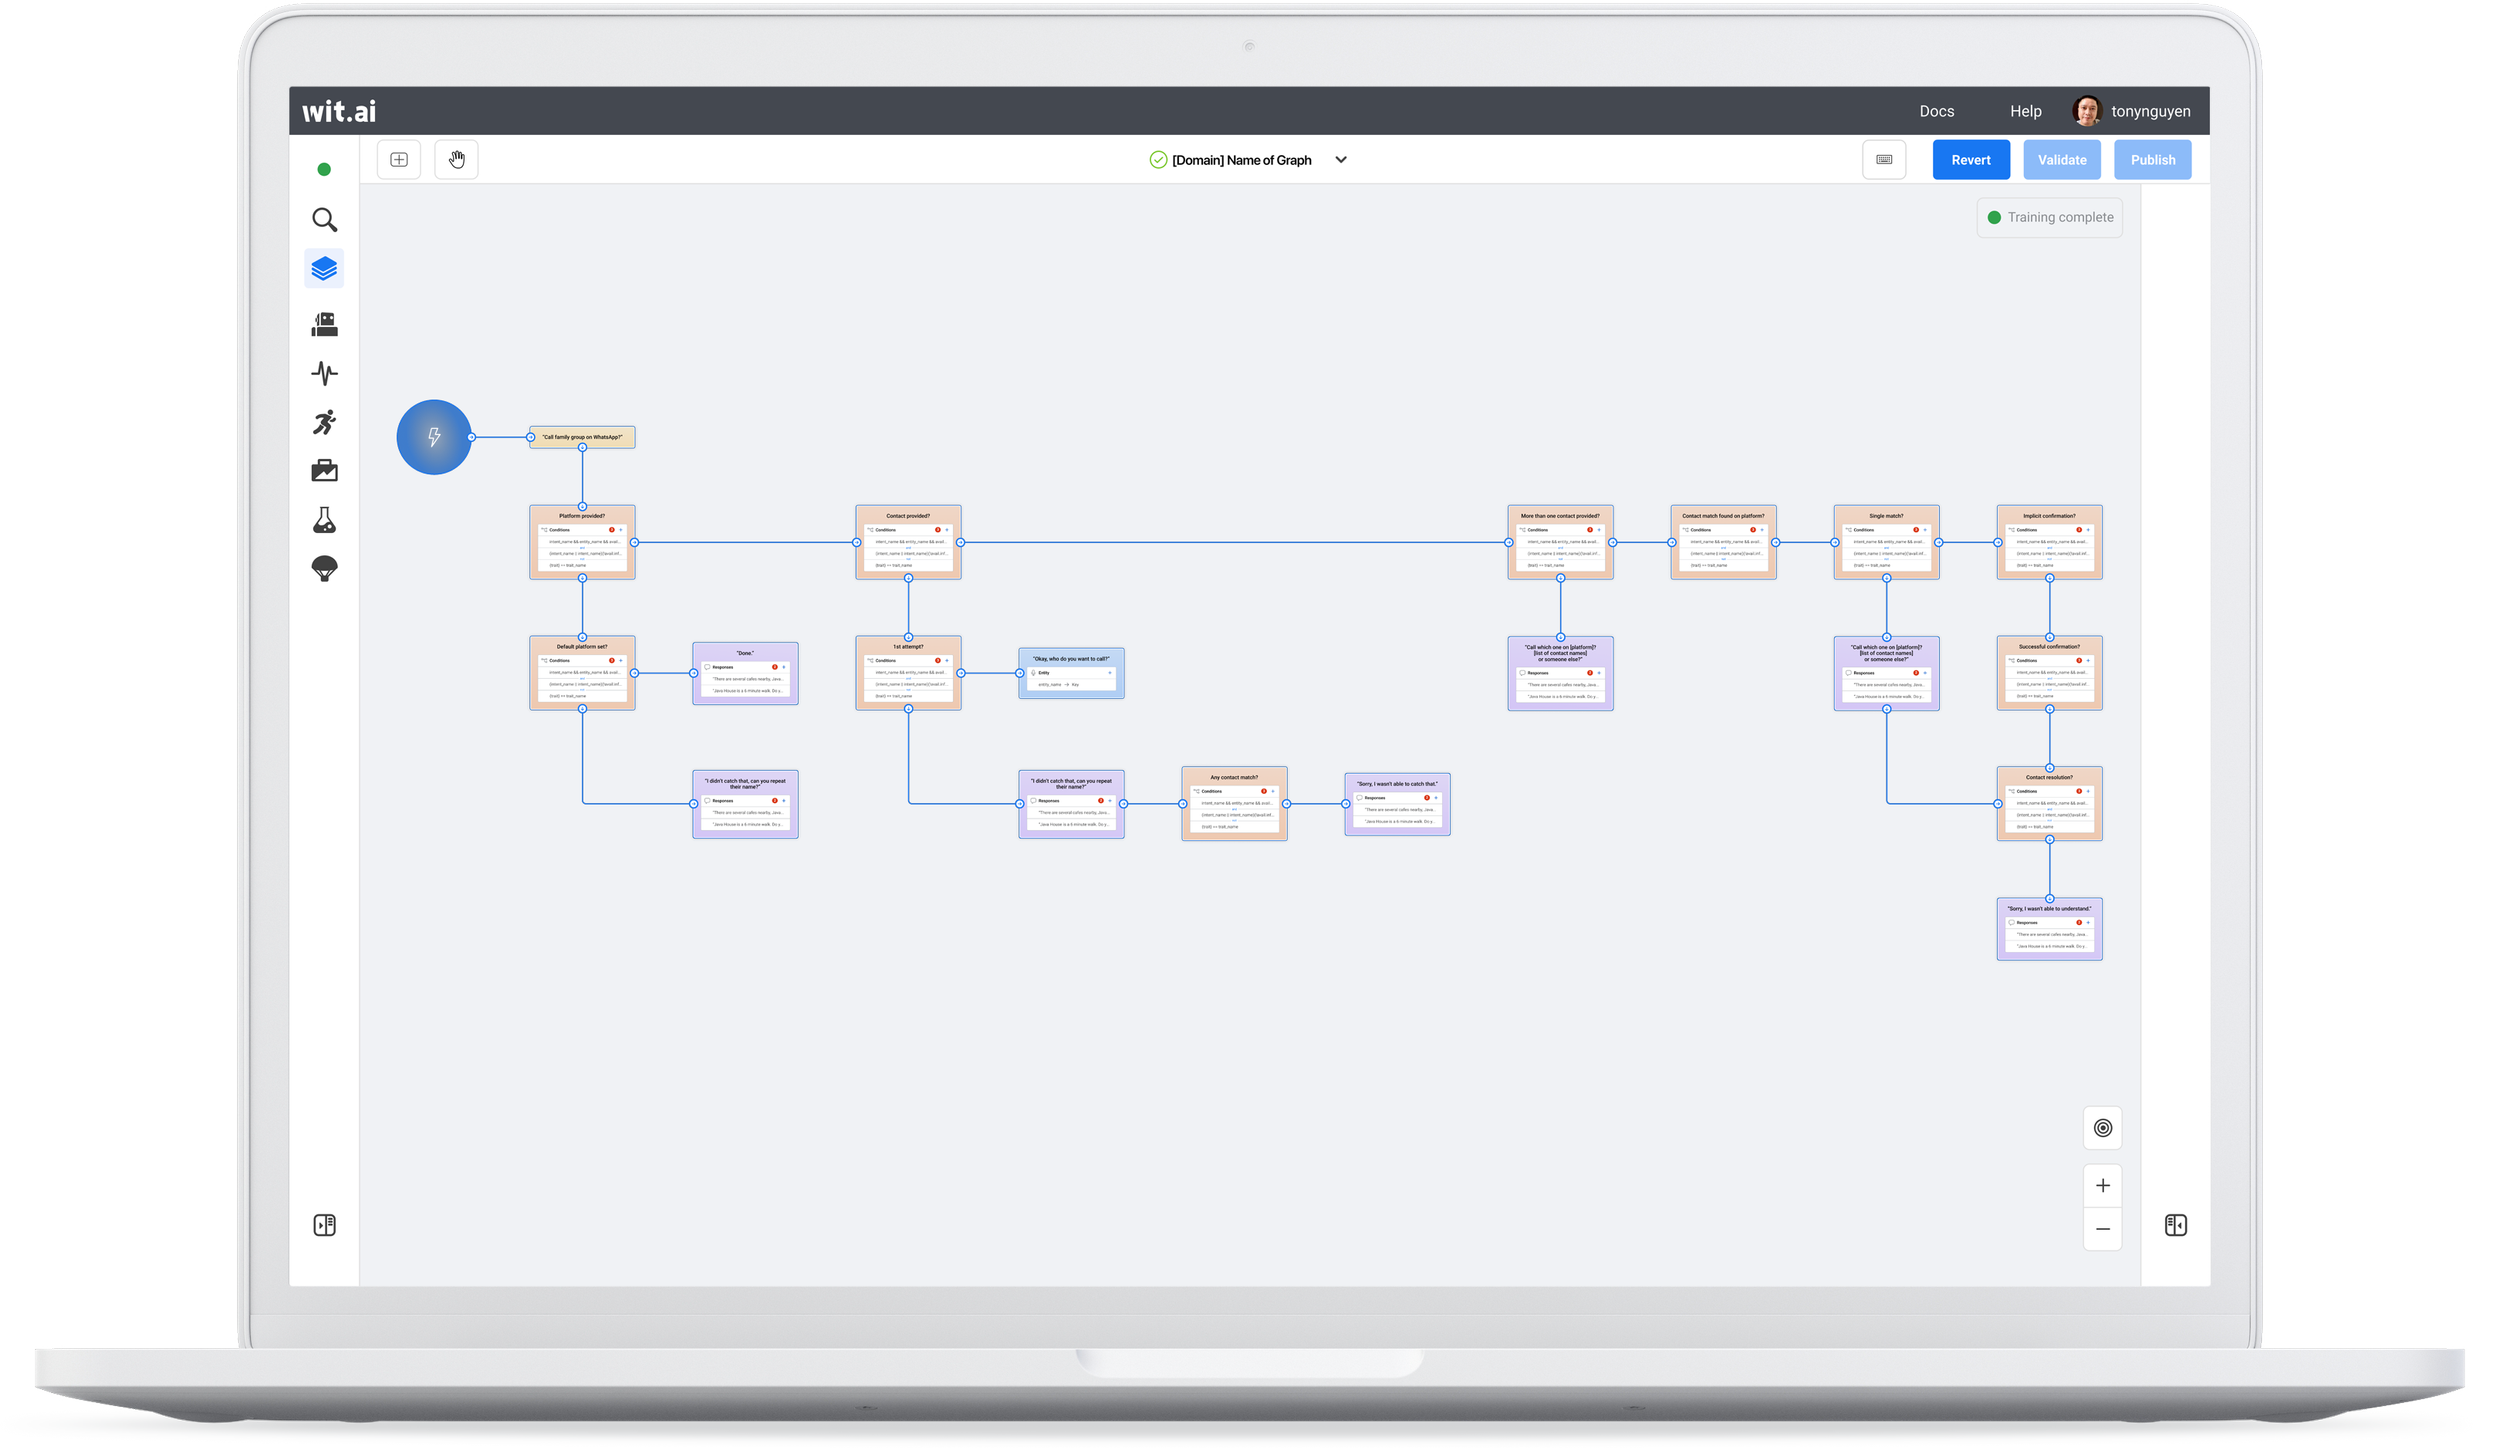
Task: Click the add node toolbar button
Action: point(399,160)
